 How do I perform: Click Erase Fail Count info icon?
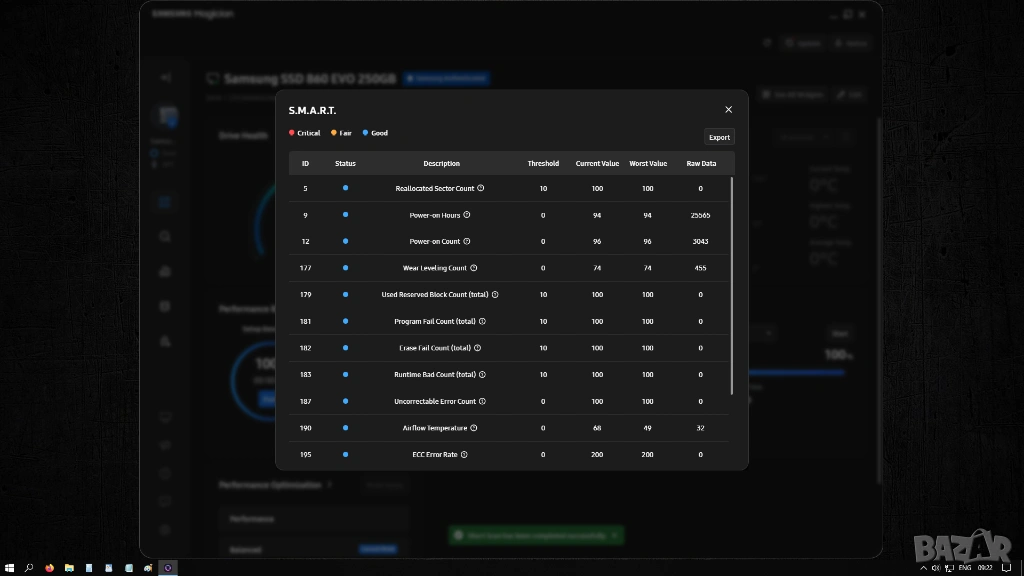478,348
